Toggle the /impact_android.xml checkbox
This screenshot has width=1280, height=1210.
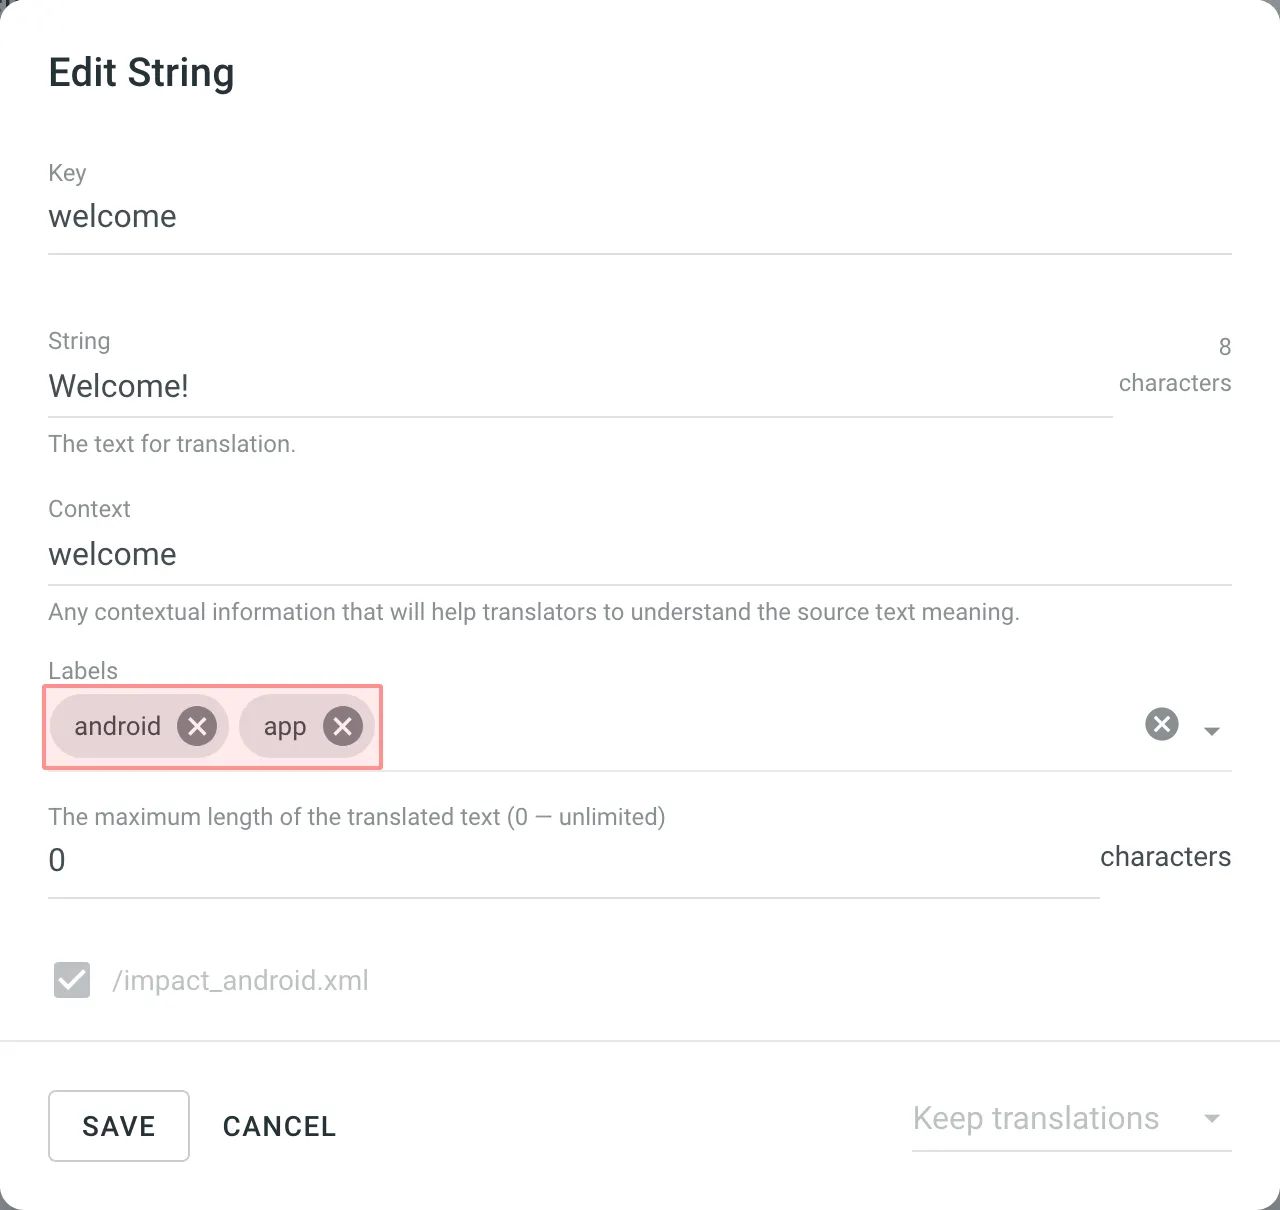72,980
